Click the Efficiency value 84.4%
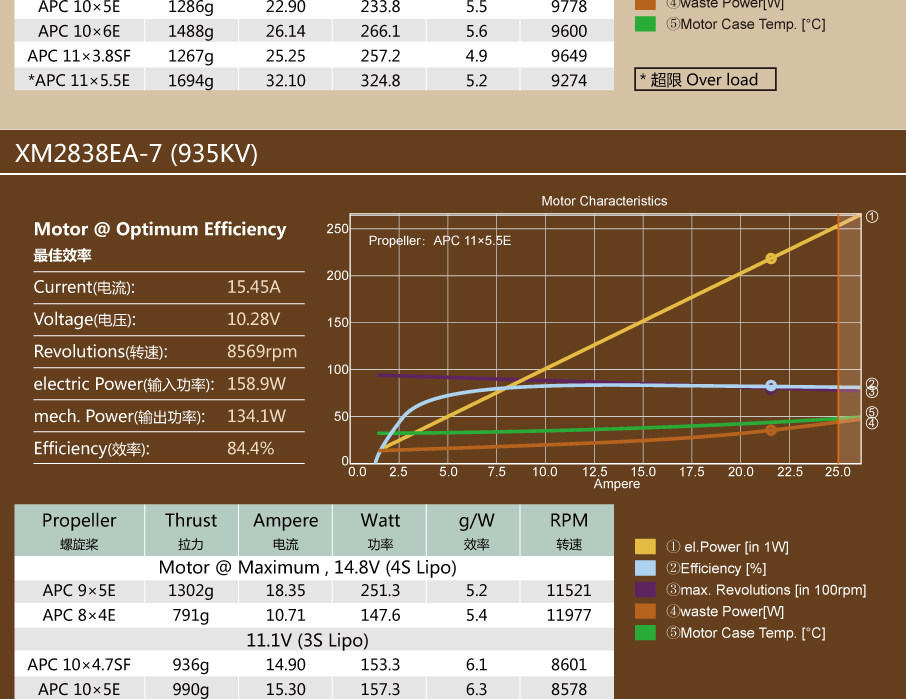Viewport: 906px width, 699px height. [x=250, y=448]
